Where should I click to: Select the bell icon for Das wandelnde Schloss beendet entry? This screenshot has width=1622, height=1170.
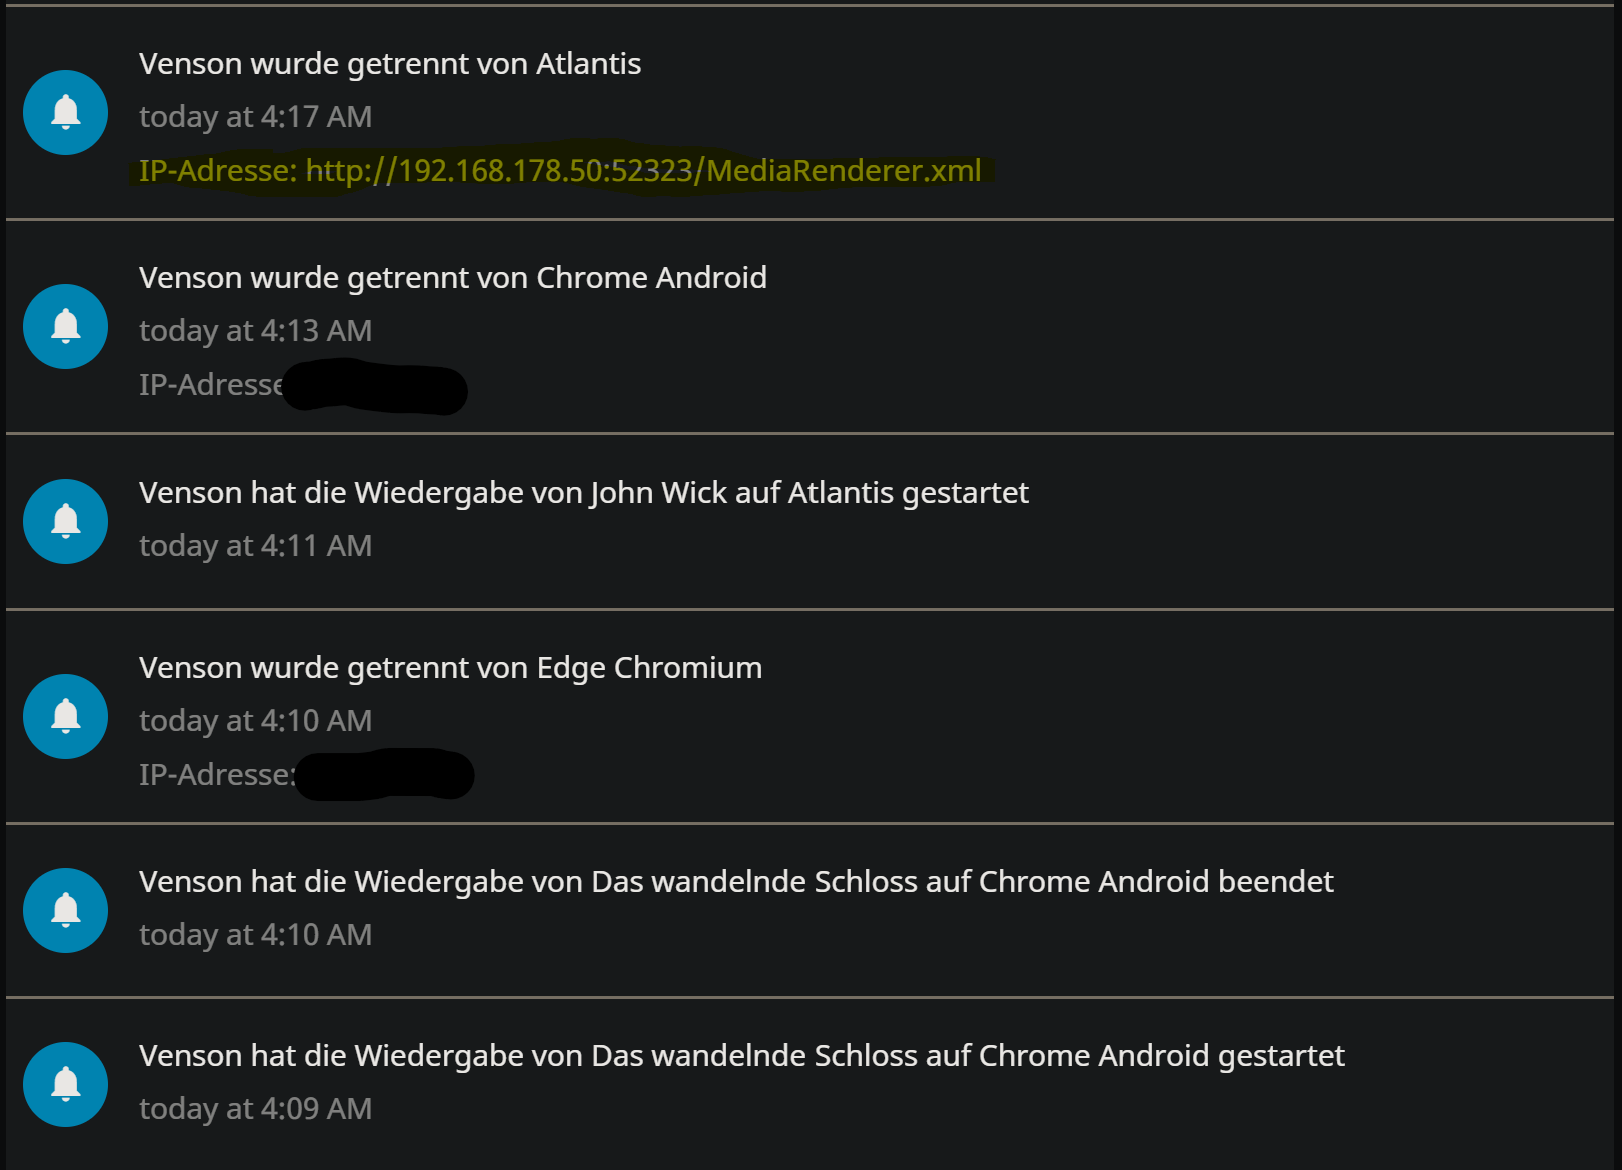65,910
